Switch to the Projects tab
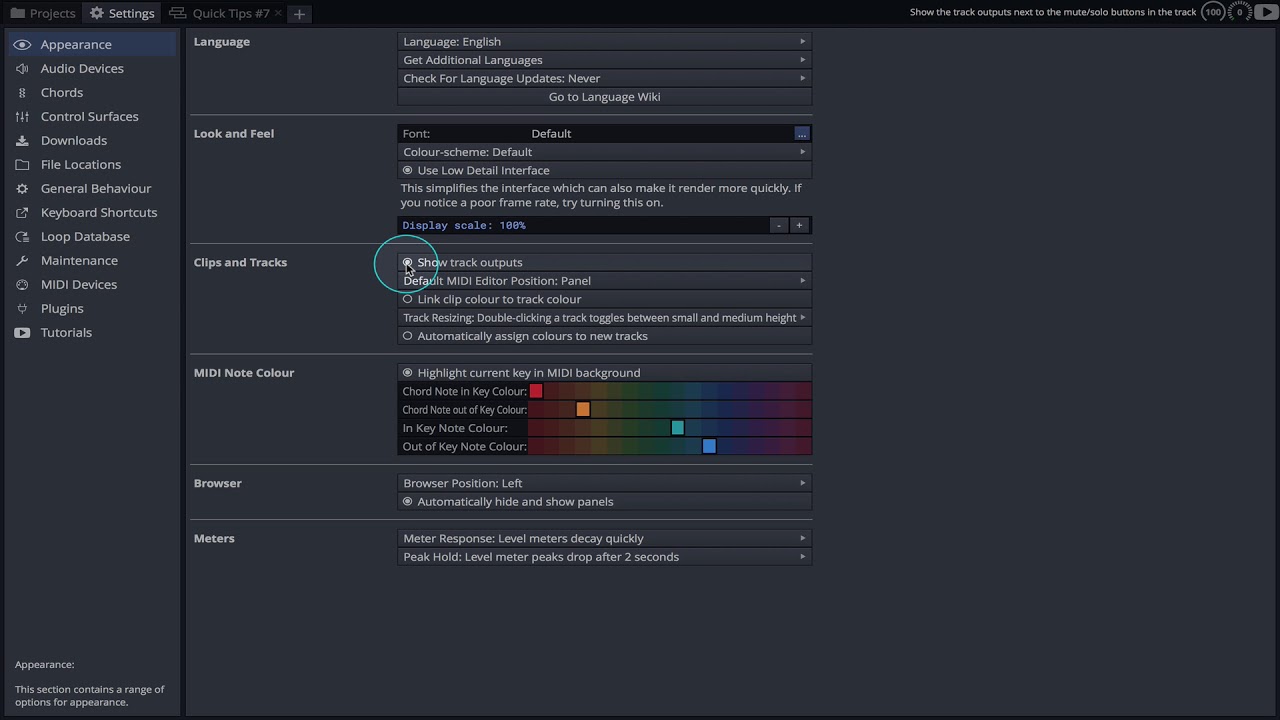The height and width of the screenshot is (720, 1280). coord(43,13)
